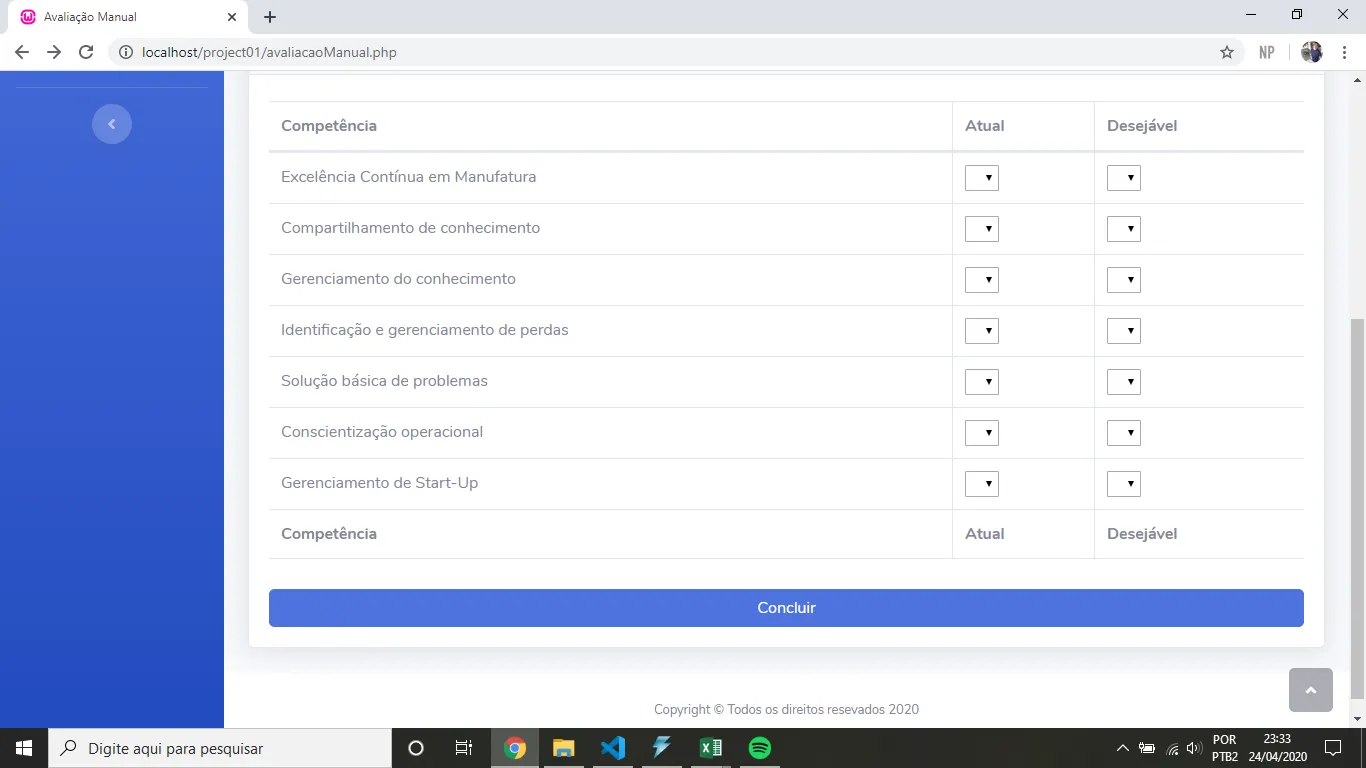Bookmark this page with the star icon
This screenshot has height=768, width=1366.
(x=1227, y=52)
